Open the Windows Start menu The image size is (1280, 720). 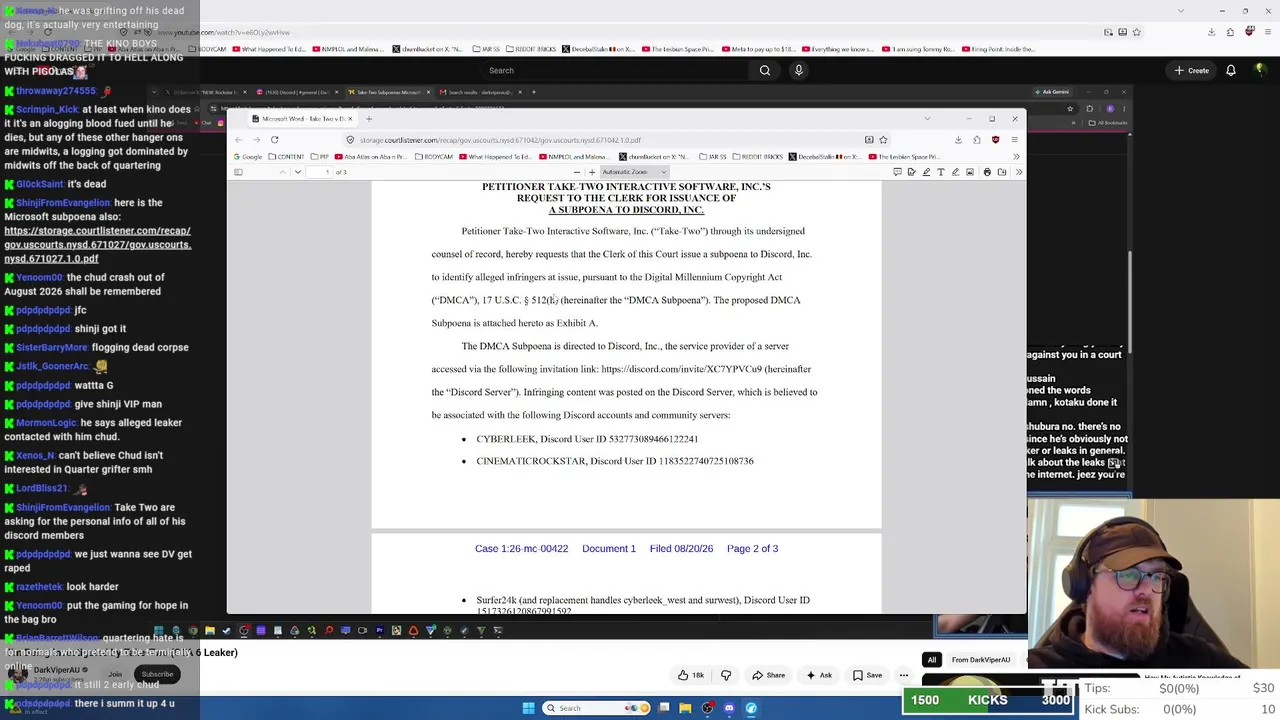coord(528,708)
